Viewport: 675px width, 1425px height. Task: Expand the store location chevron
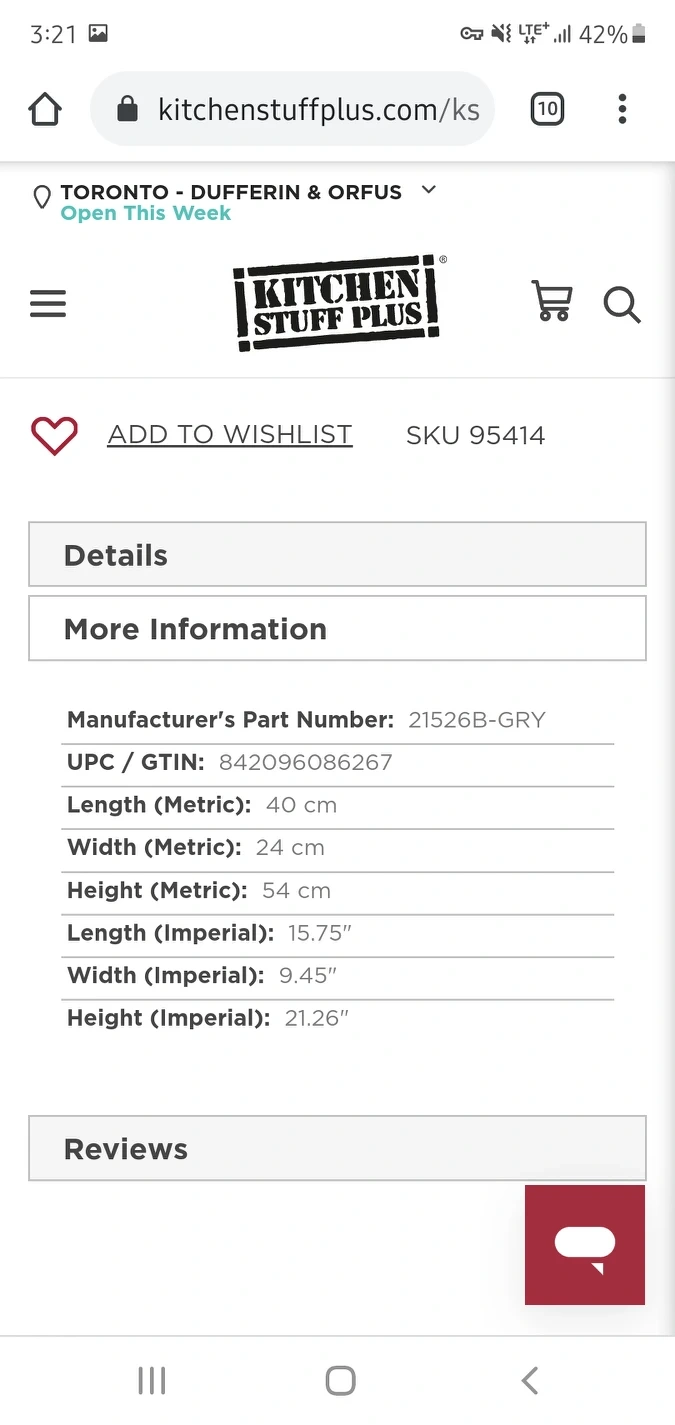click(x=429, y=190)
